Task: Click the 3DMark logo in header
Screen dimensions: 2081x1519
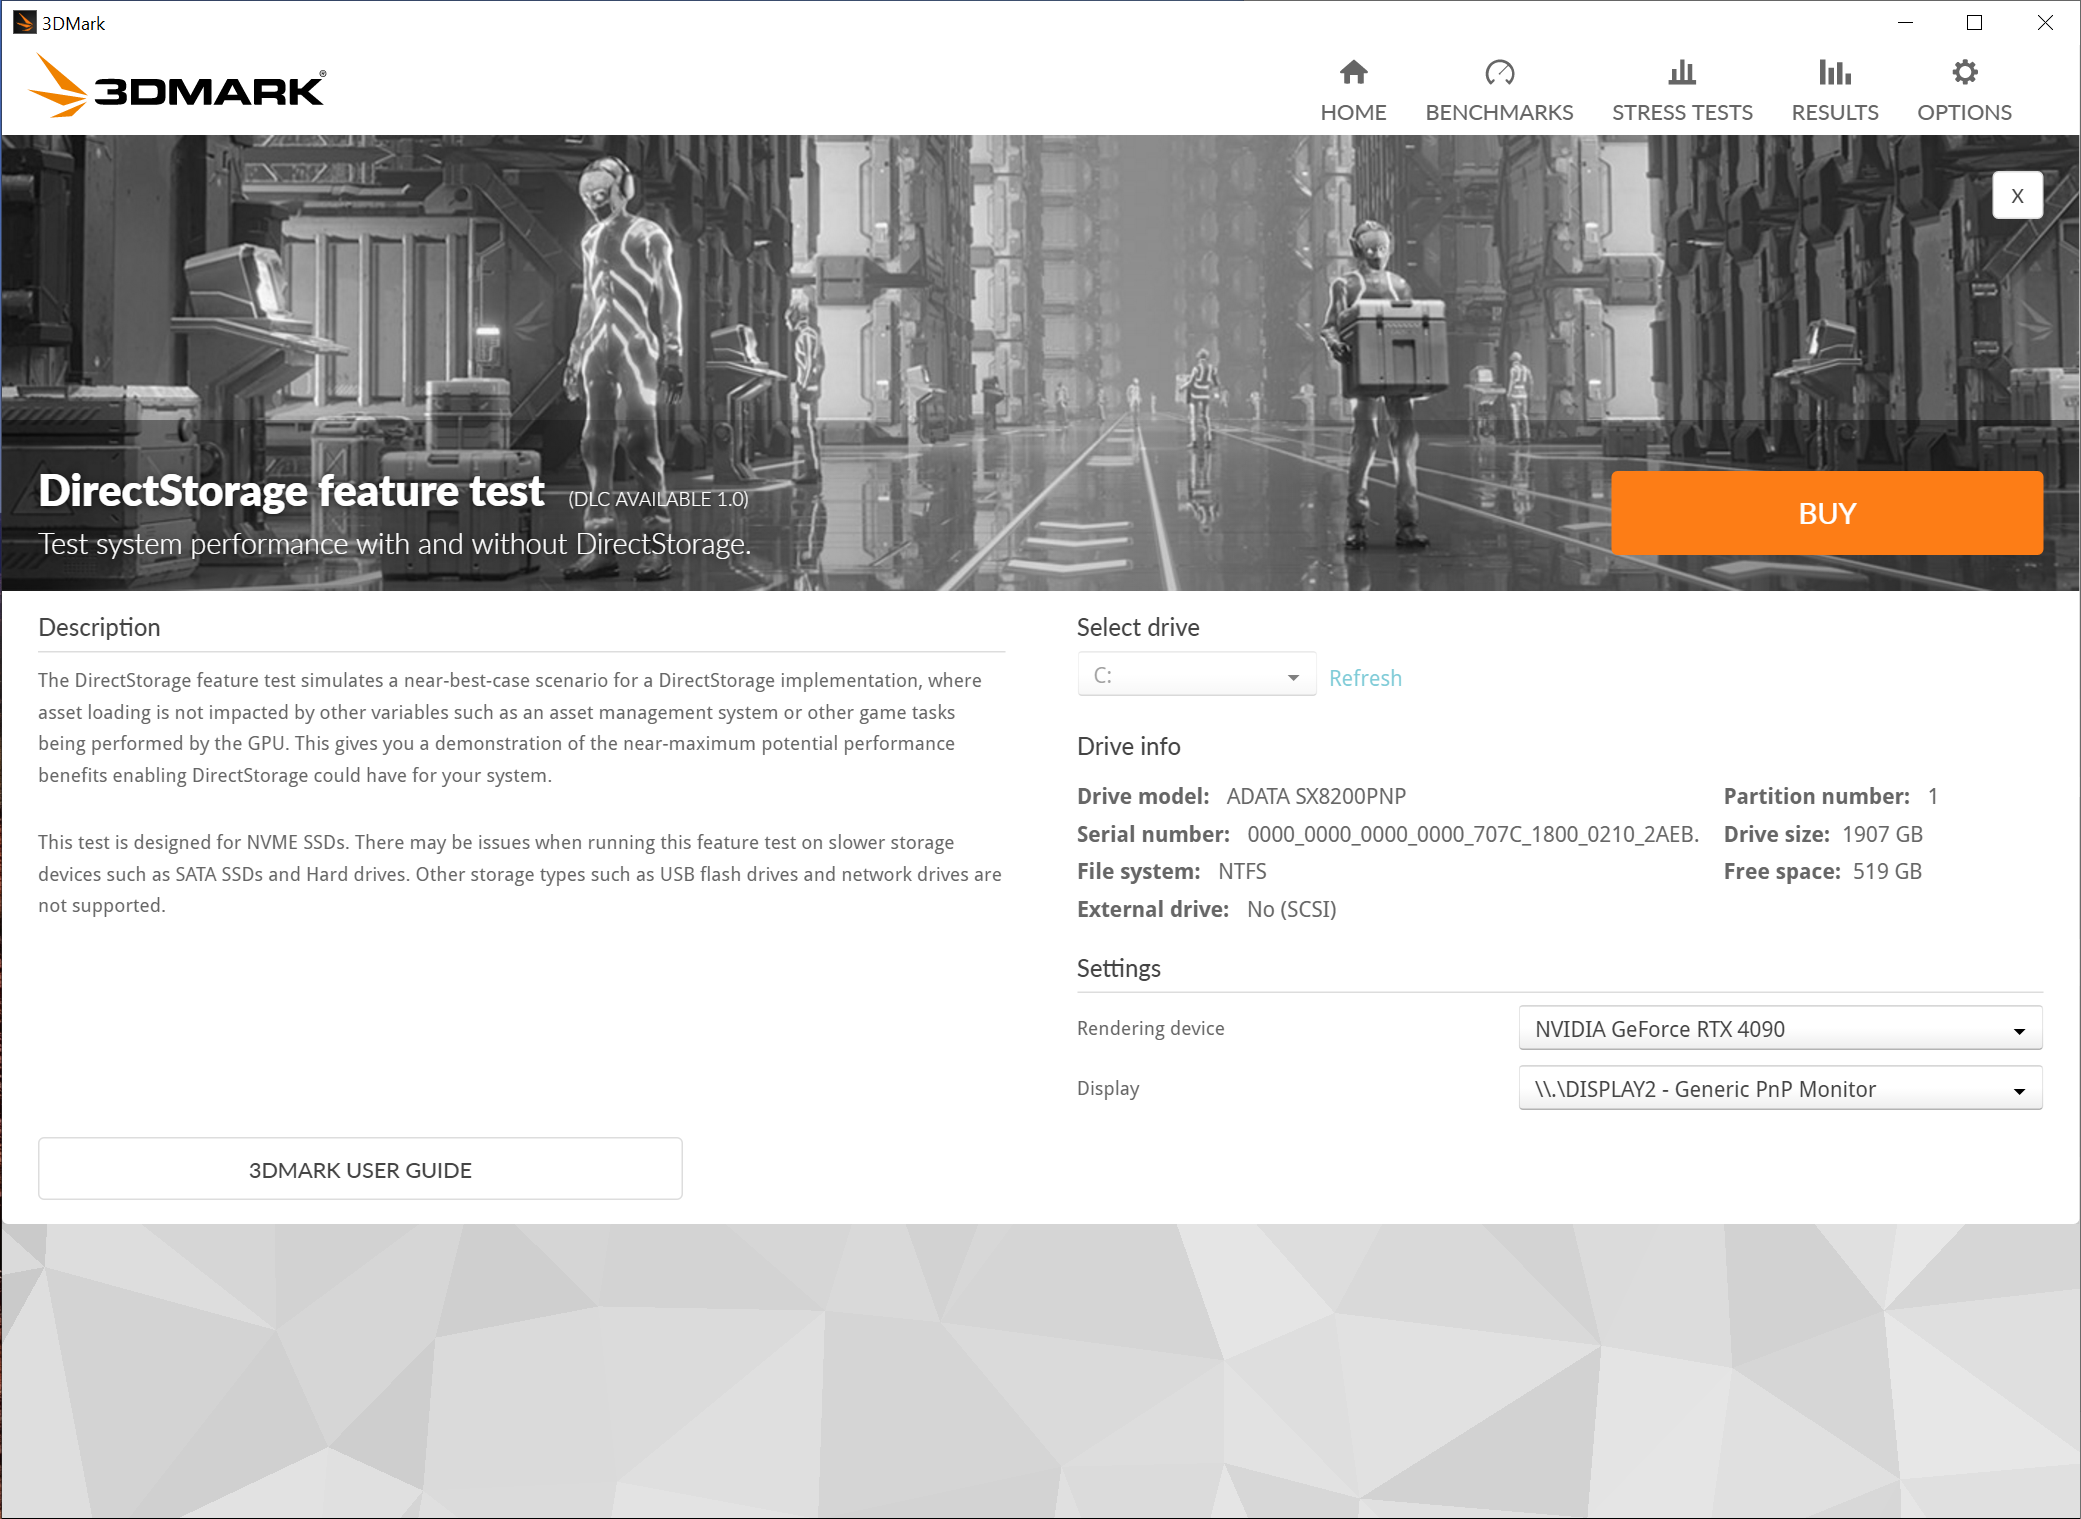Action: [x=177, y=87]
